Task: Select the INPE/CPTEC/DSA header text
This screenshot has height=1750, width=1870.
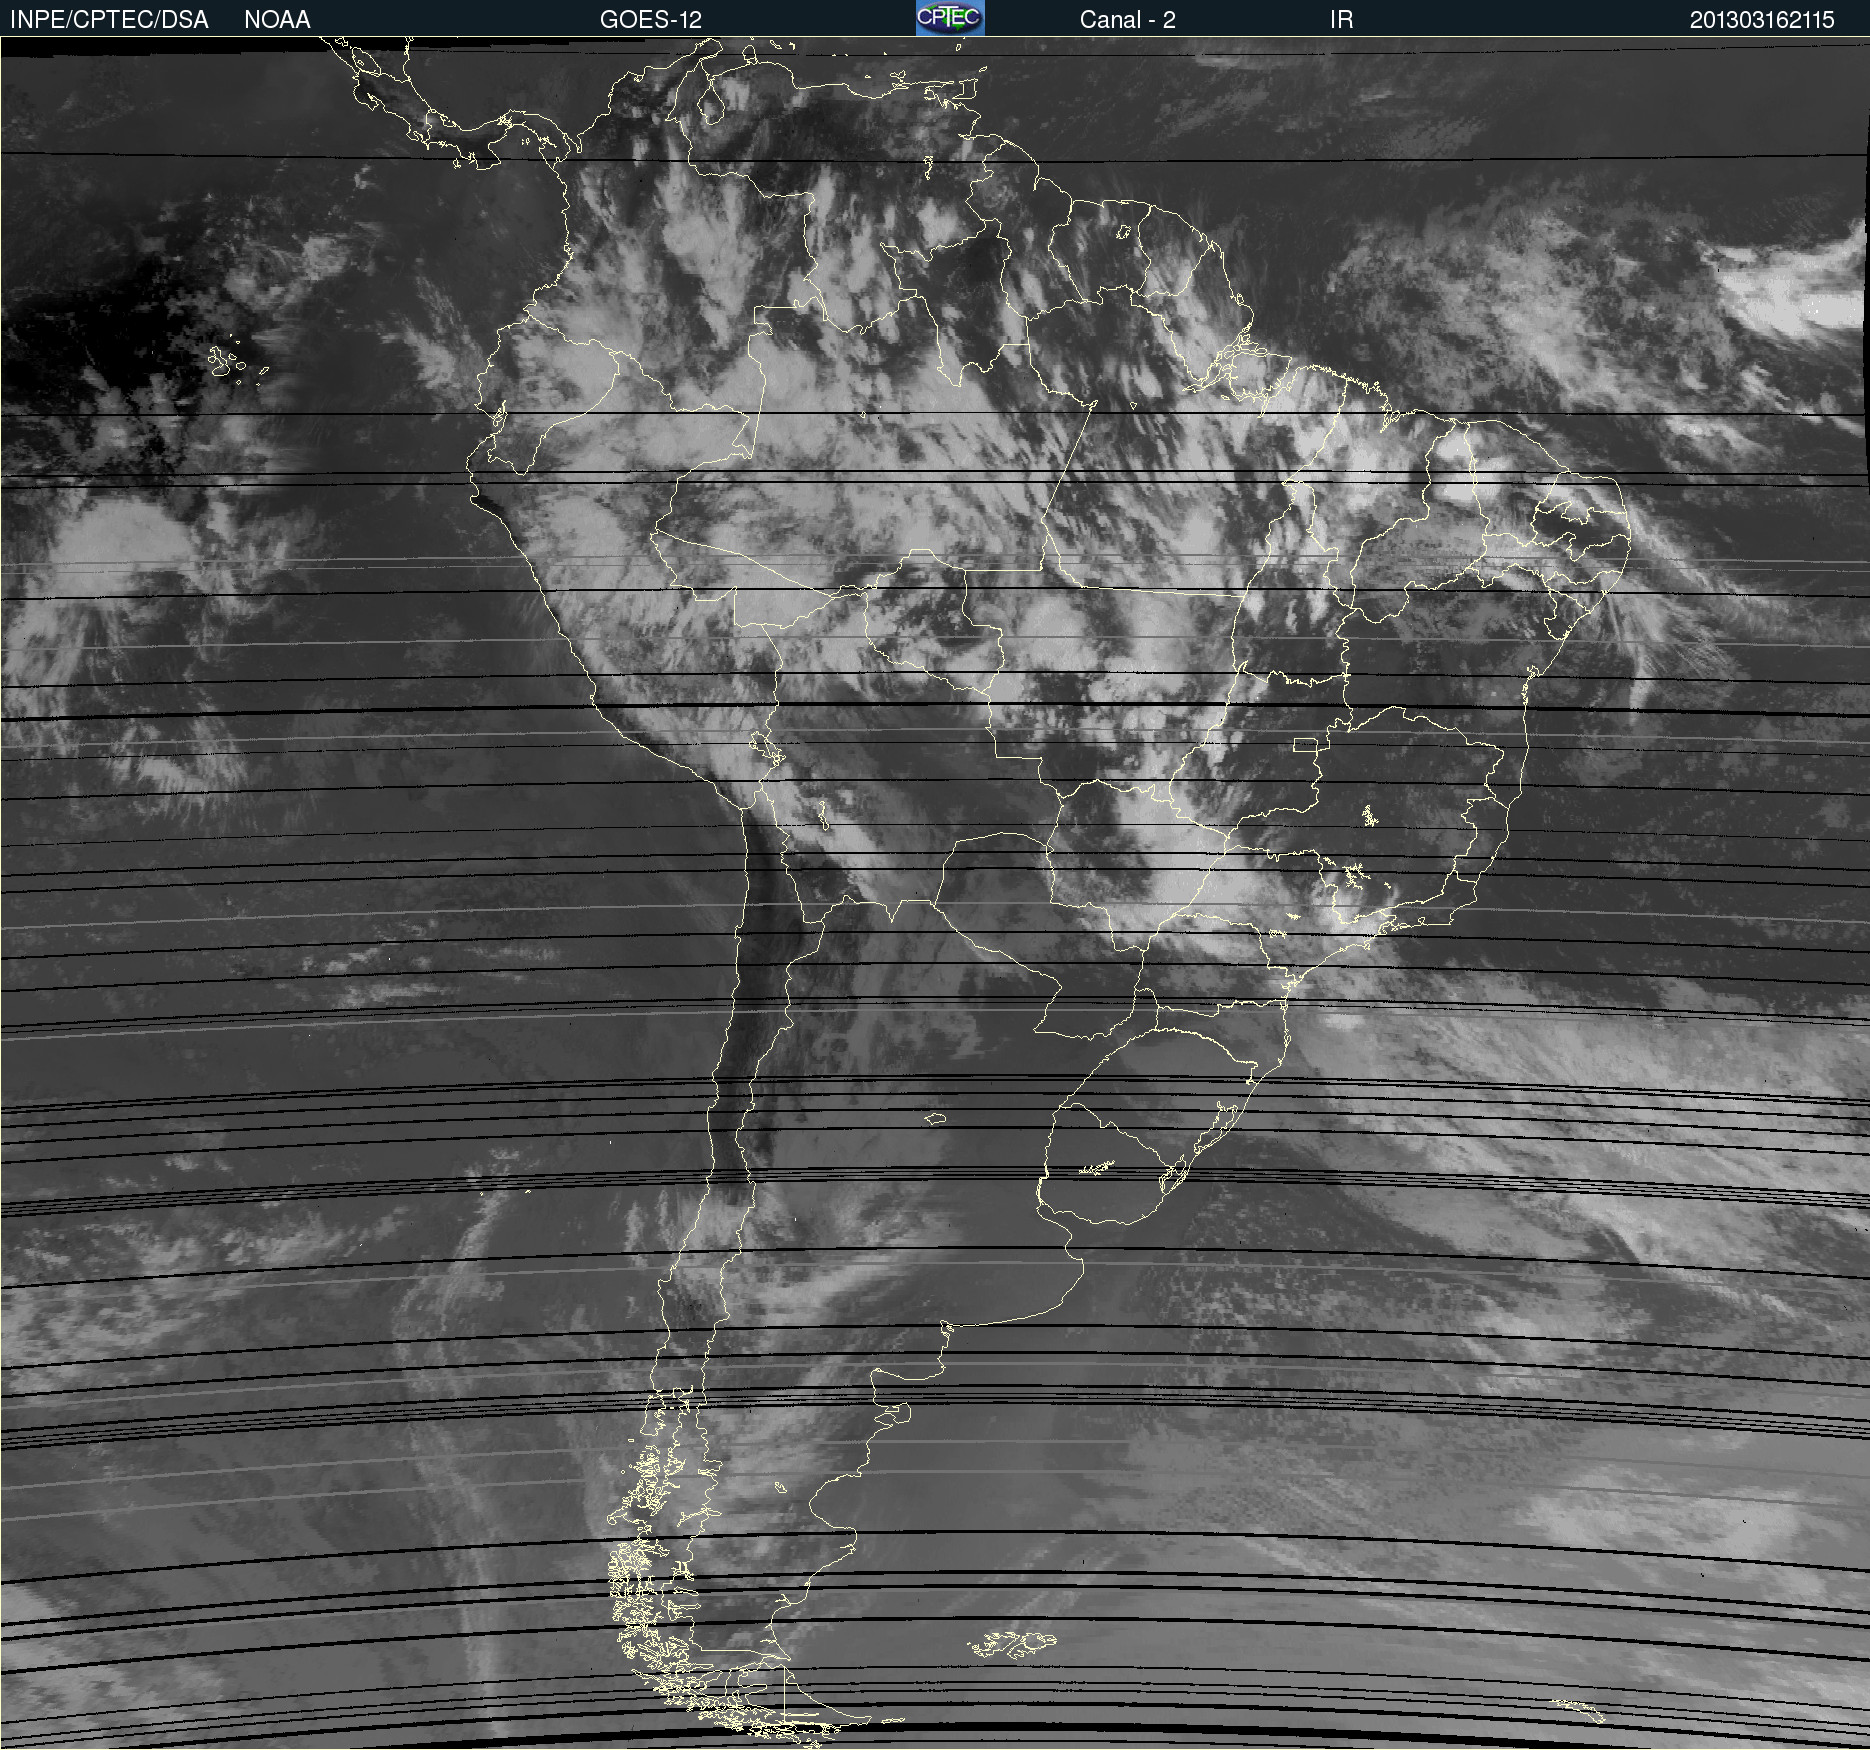Action: tap(109, 19)
